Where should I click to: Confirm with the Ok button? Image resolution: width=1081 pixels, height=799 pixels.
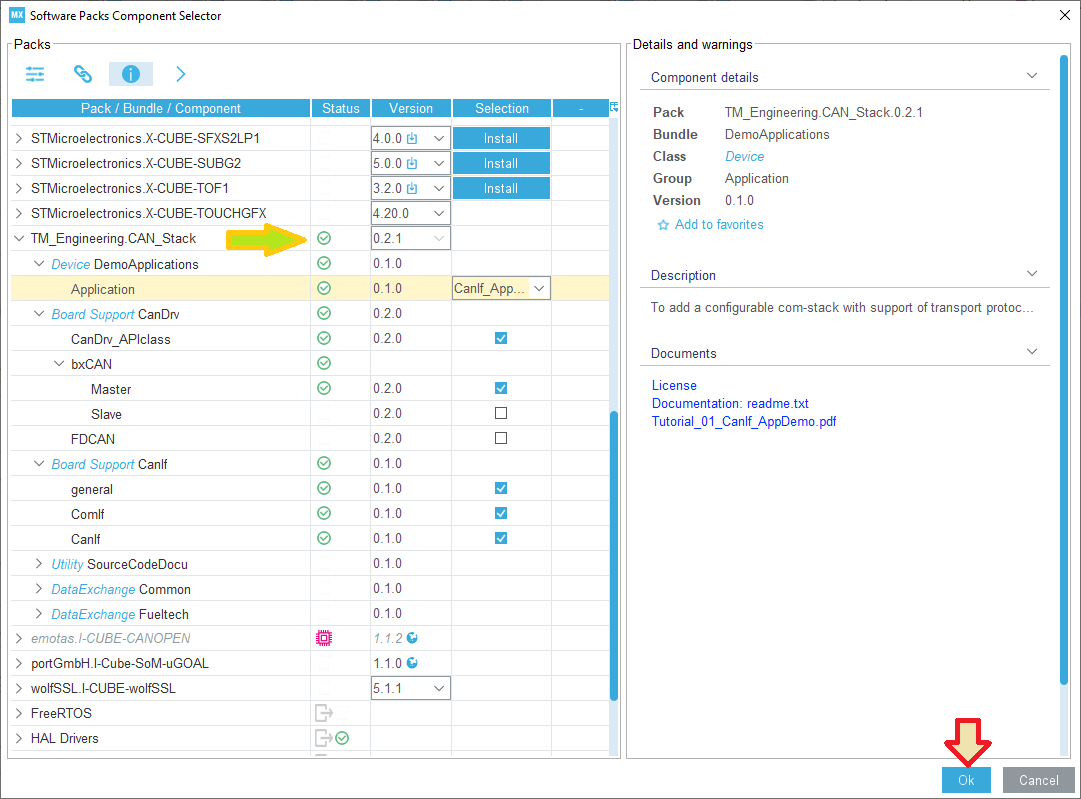point(966,780)
